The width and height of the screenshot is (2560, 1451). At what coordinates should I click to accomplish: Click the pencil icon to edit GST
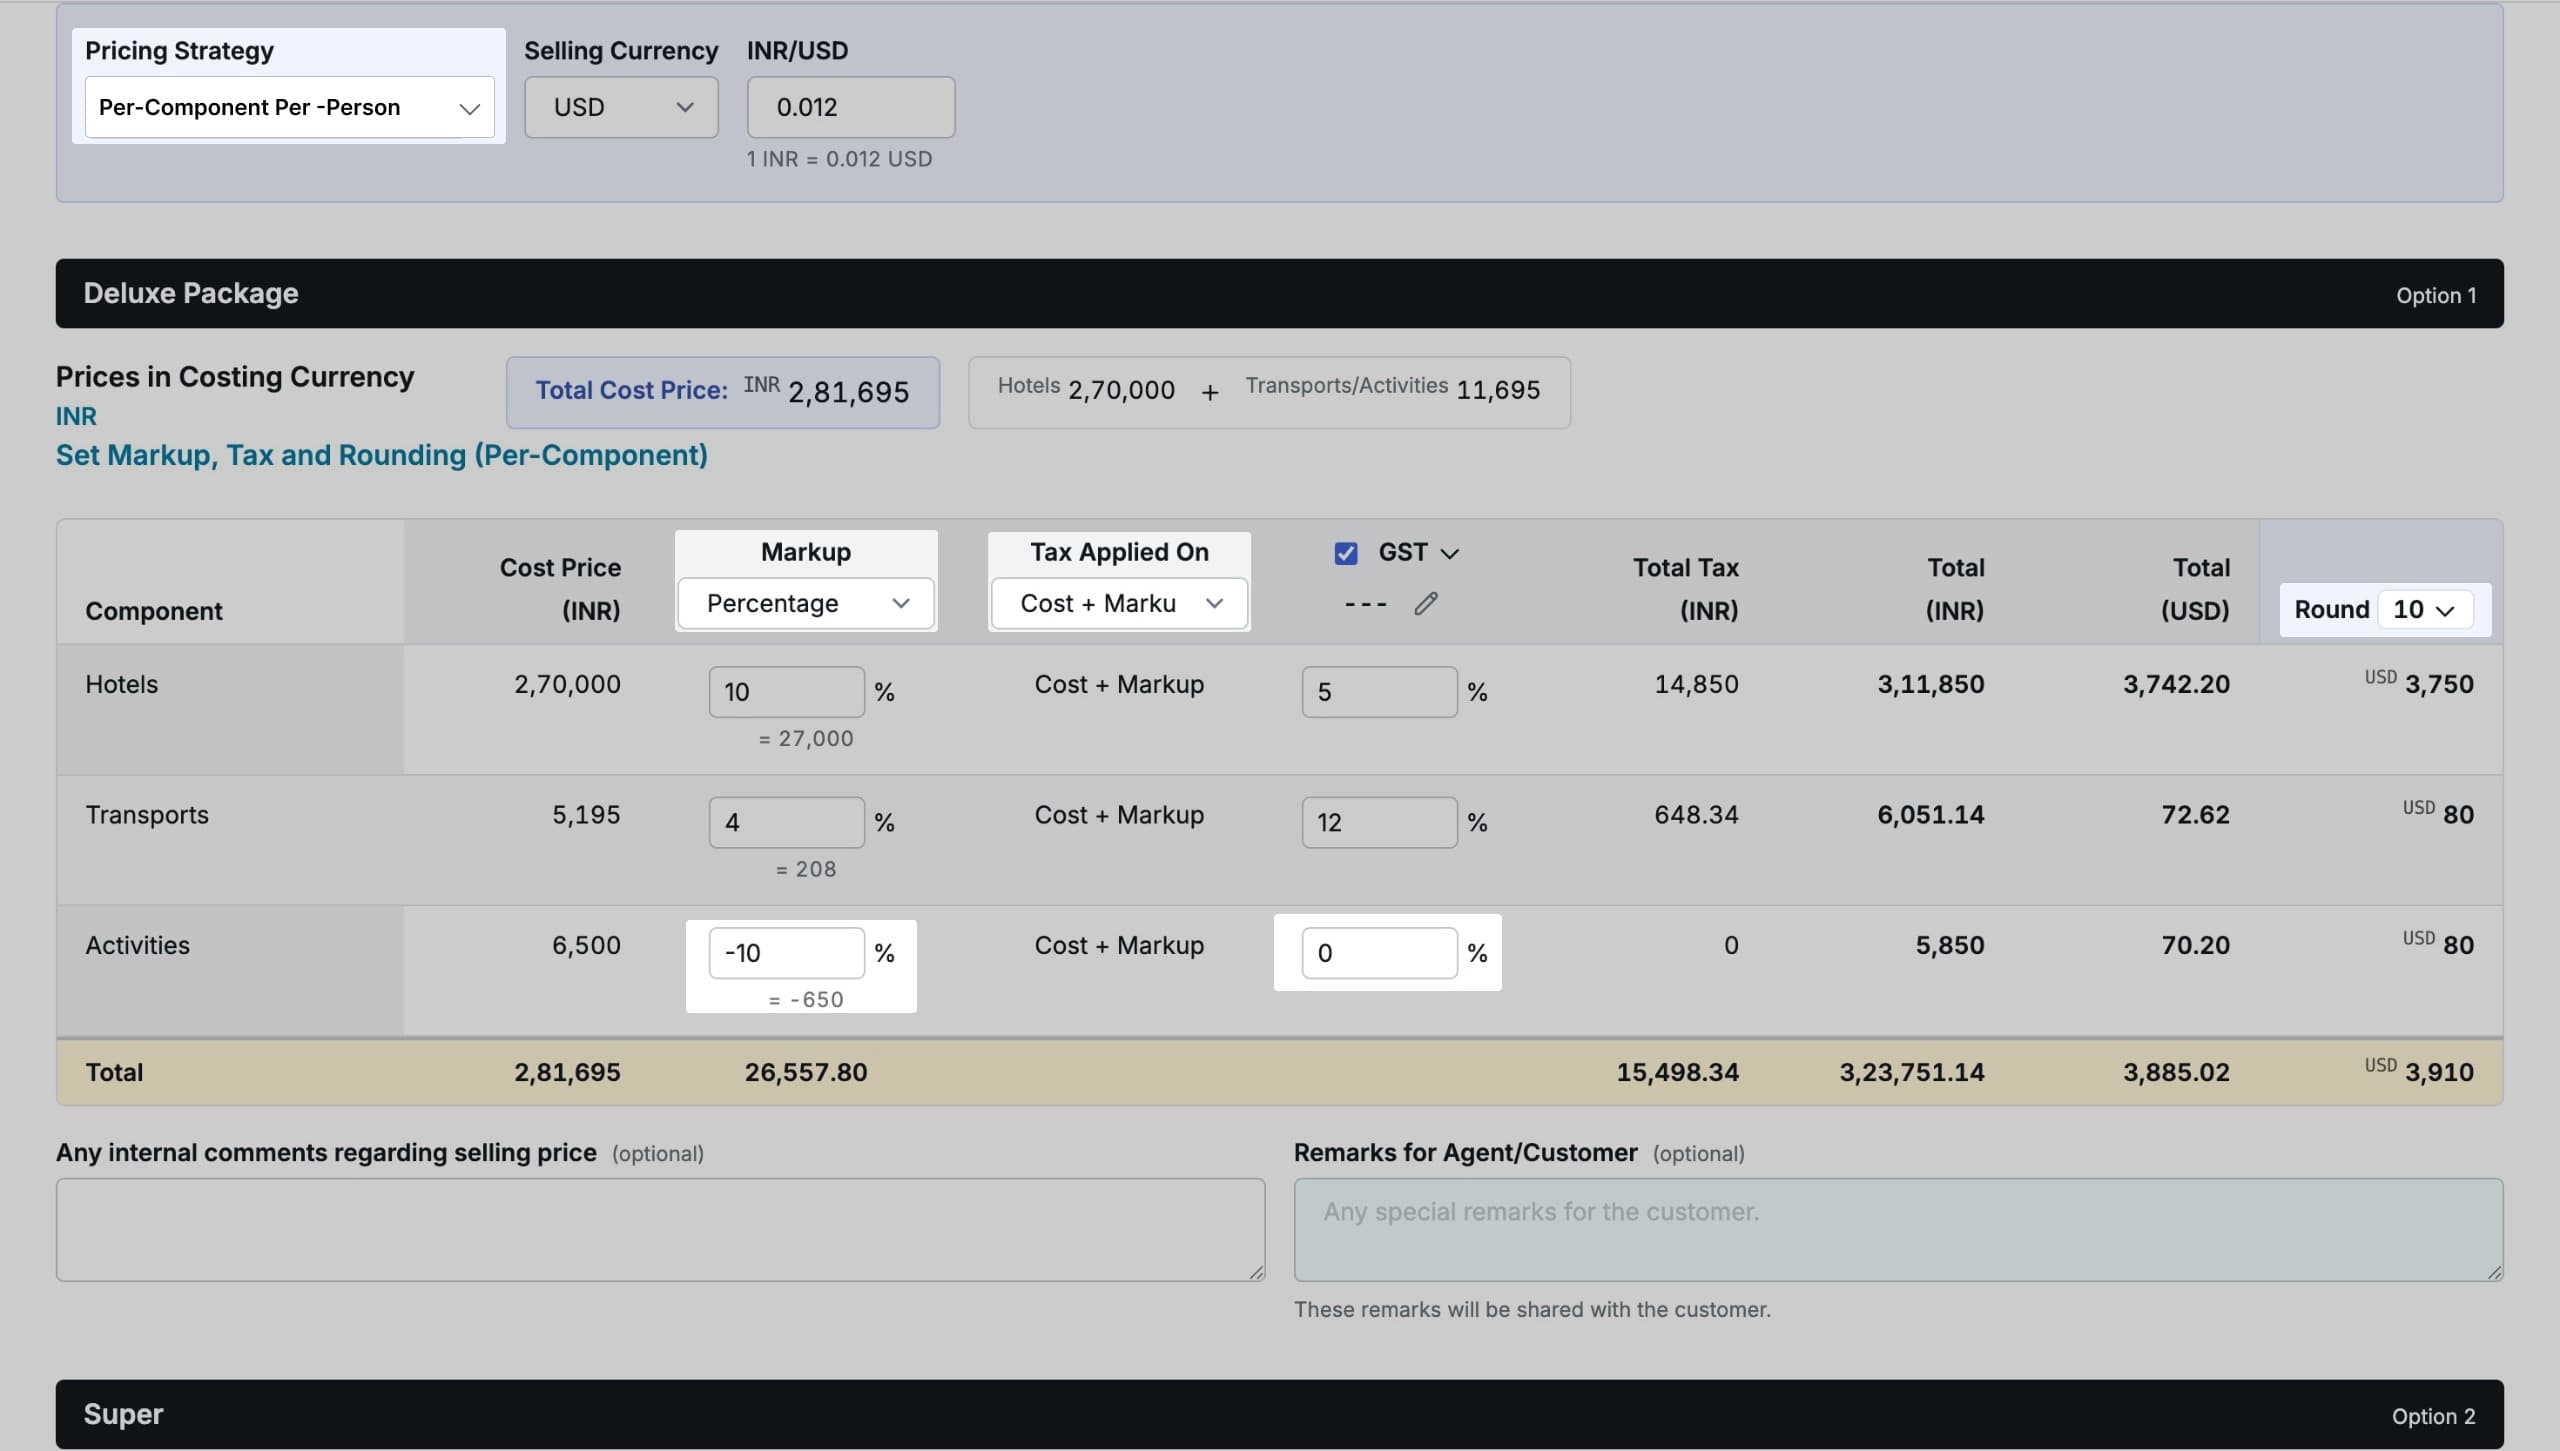point(1425,603)
